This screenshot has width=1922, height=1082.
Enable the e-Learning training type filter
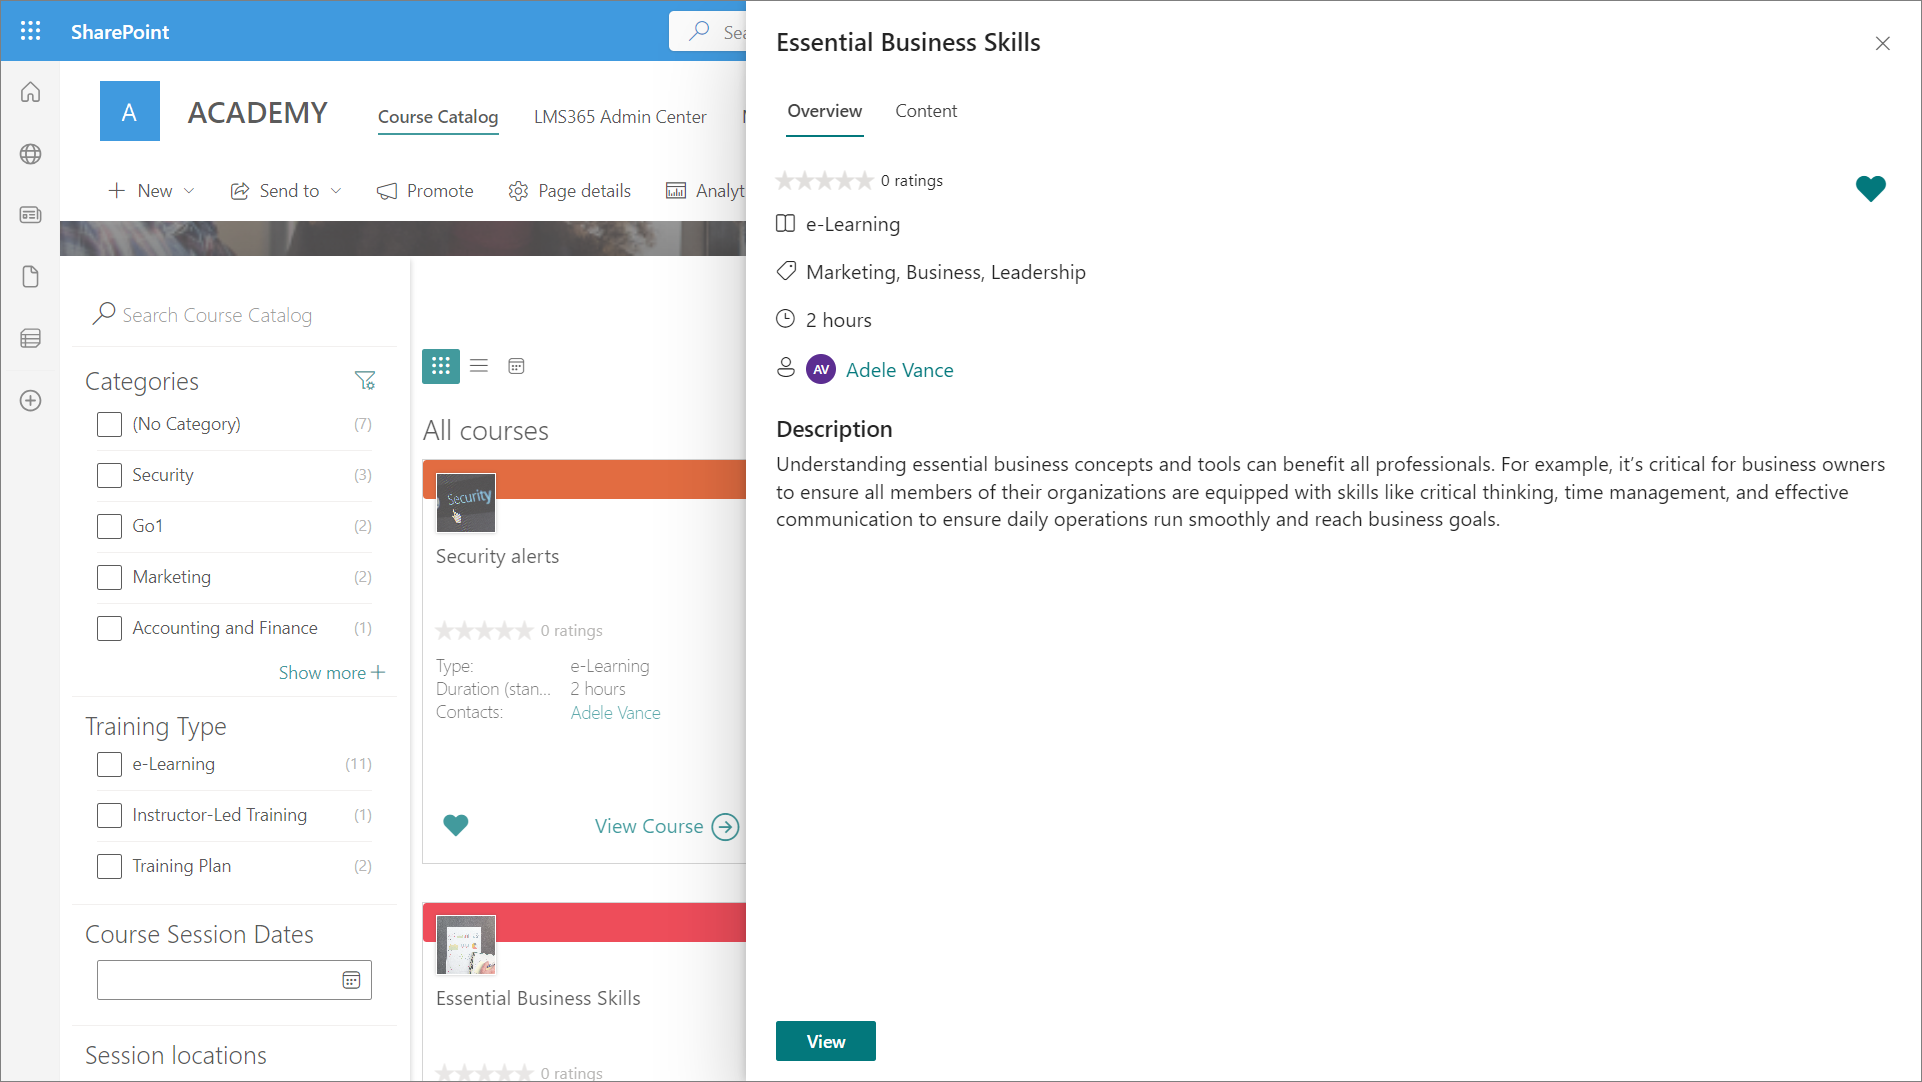109,764
